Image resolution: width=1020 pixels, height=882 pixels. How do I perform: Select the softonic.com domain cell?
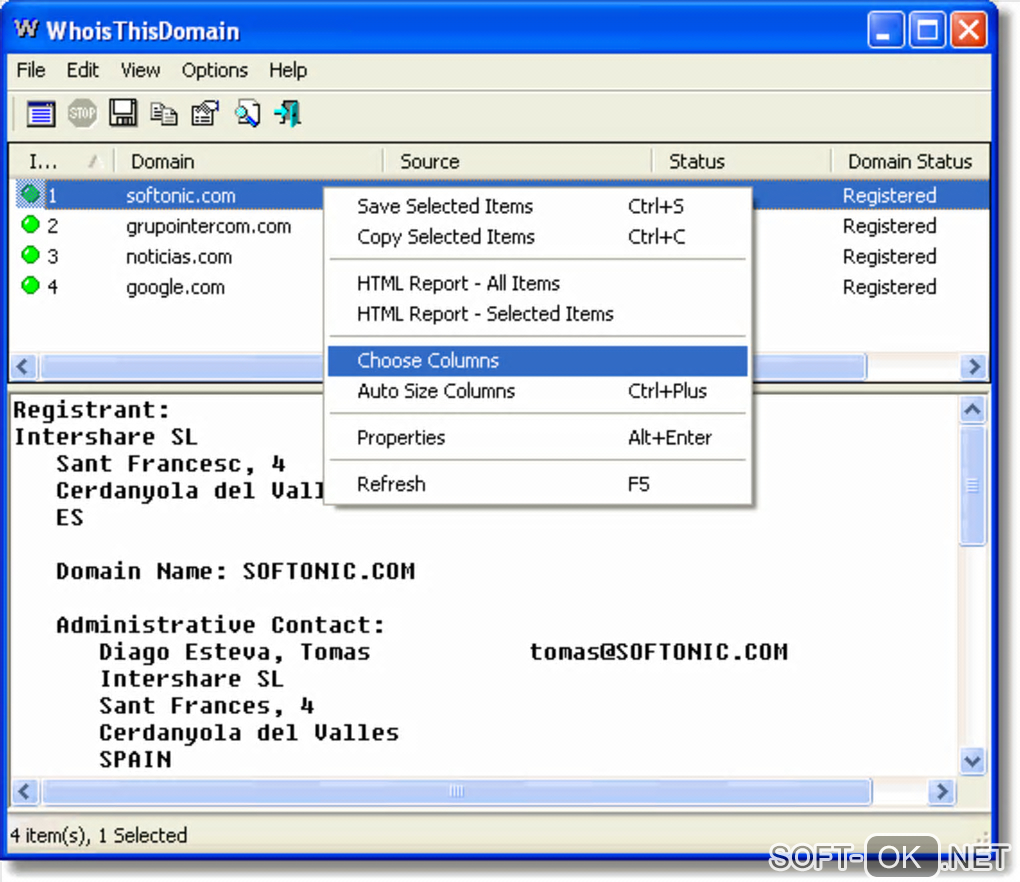(180, 195)
